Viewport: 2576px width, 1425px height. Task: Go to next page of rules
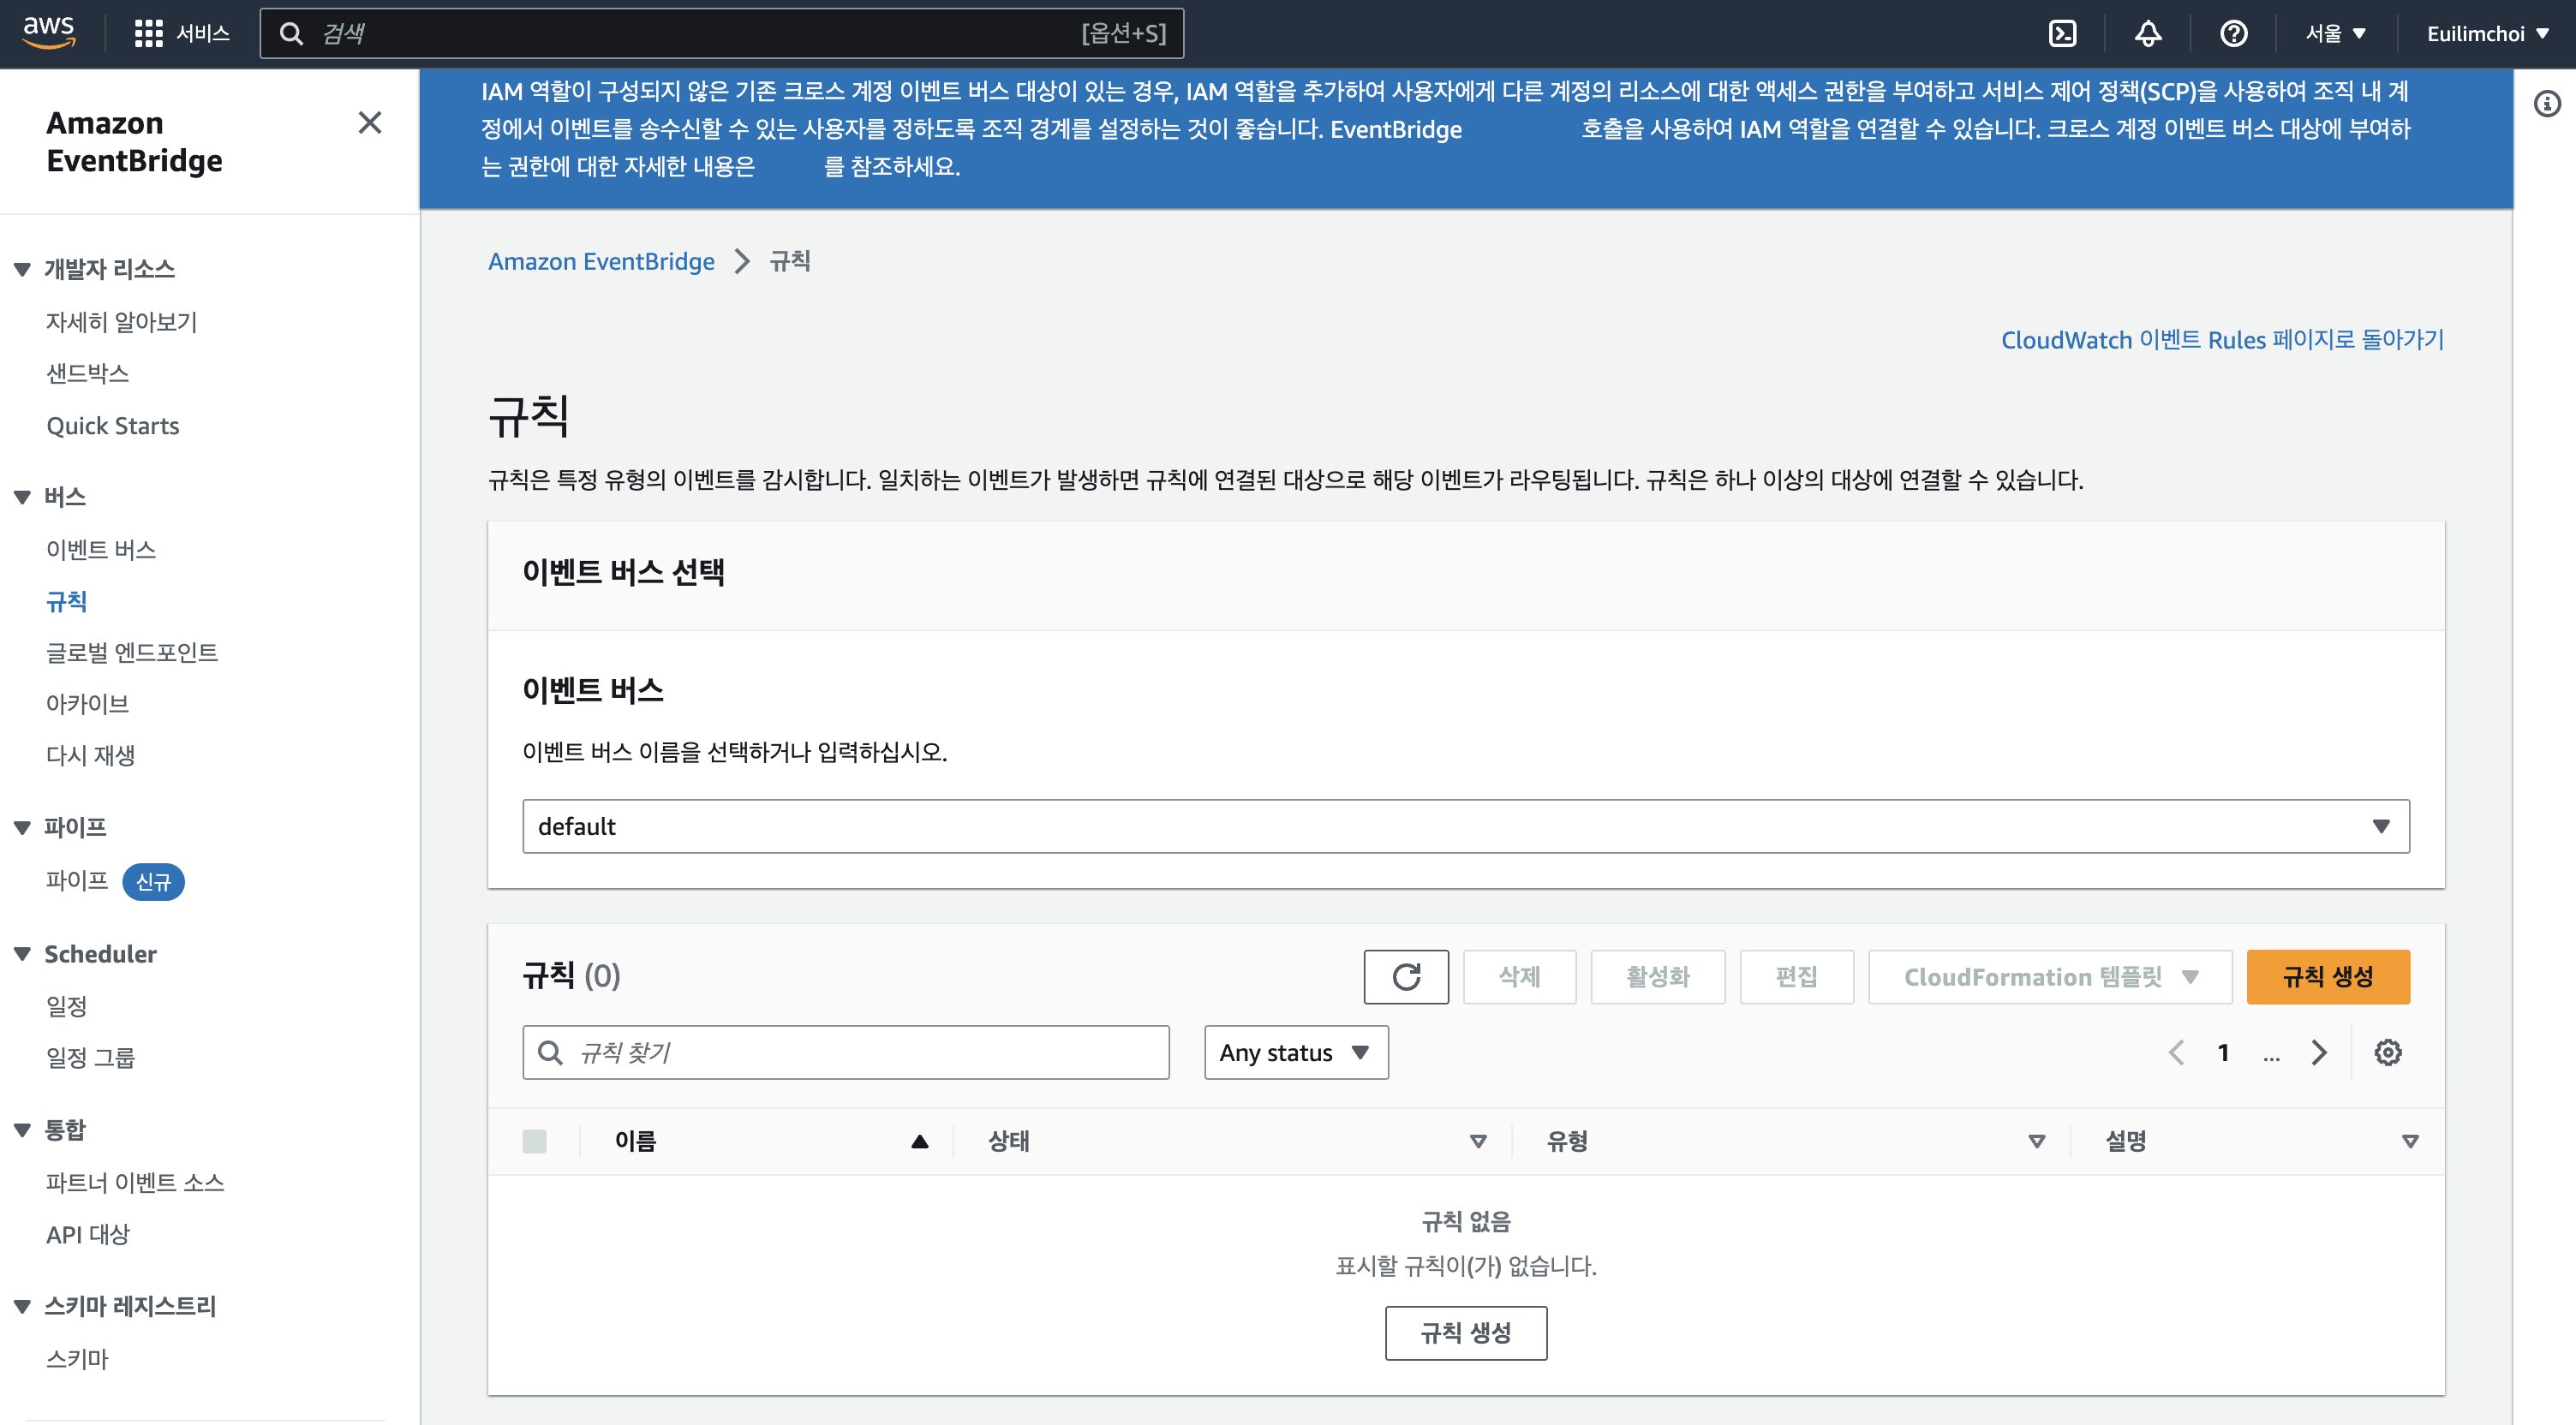(x=2319, y=1052)
